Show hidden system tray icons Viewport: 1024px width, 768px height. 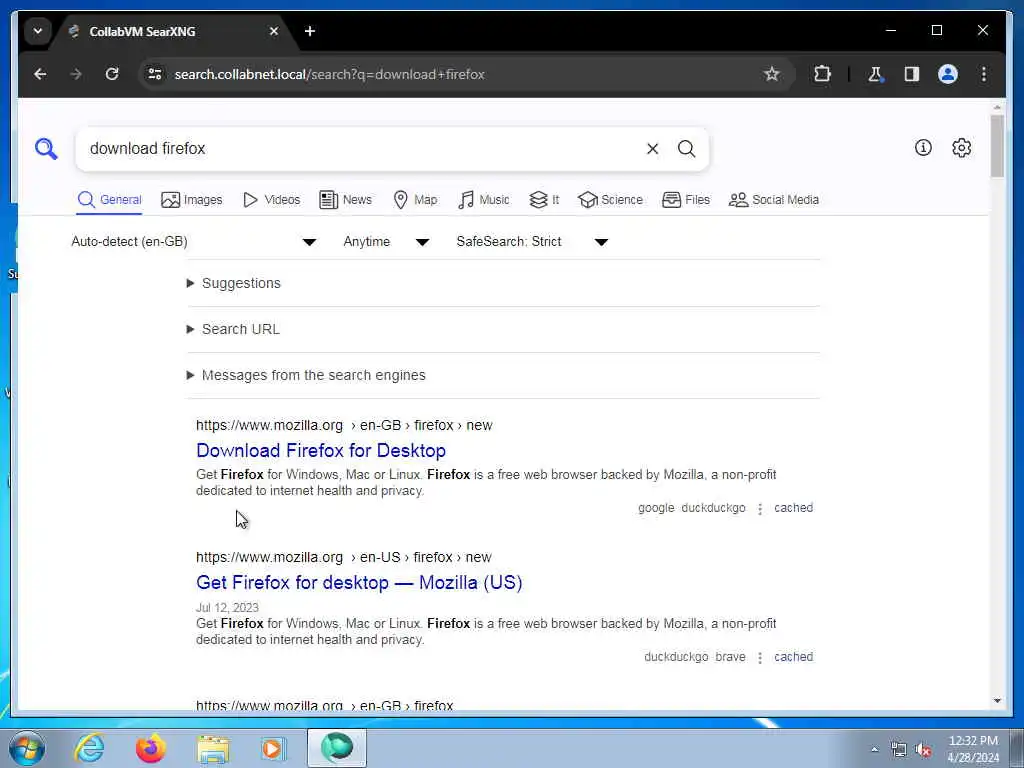[x=874, y=750]
